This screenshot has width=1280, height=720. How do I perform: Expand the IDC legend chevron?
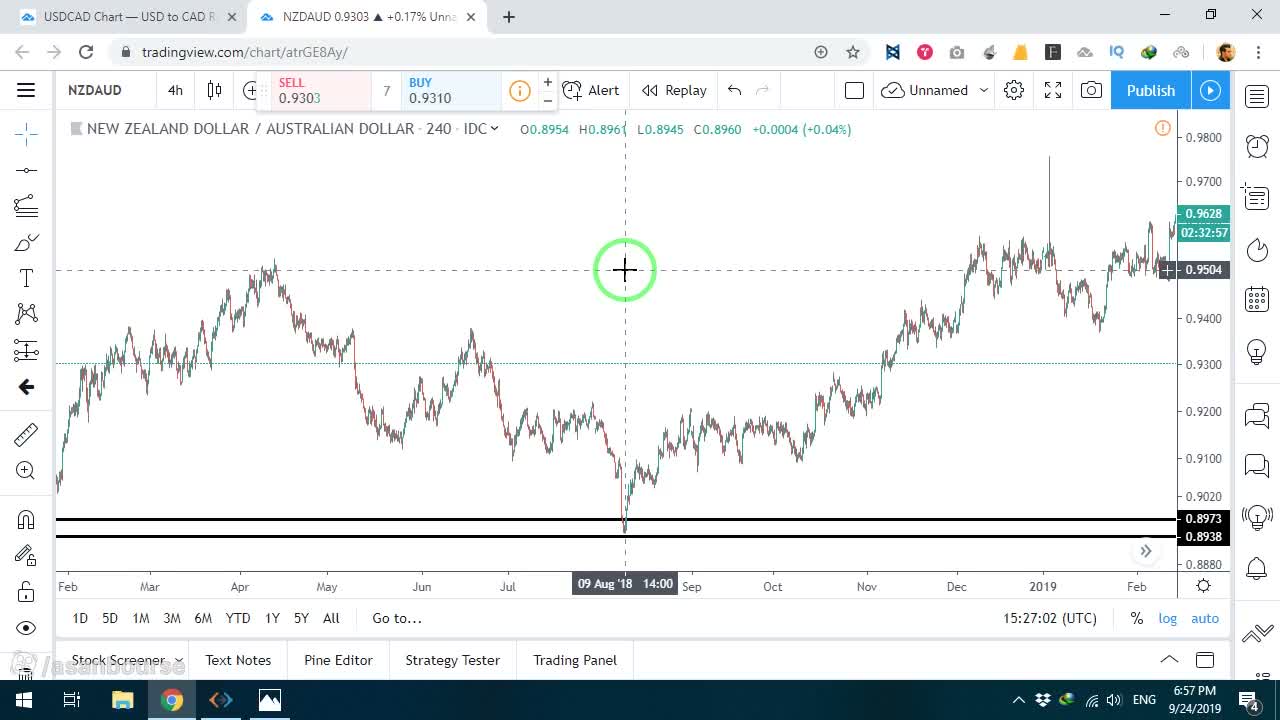point(494,129)
